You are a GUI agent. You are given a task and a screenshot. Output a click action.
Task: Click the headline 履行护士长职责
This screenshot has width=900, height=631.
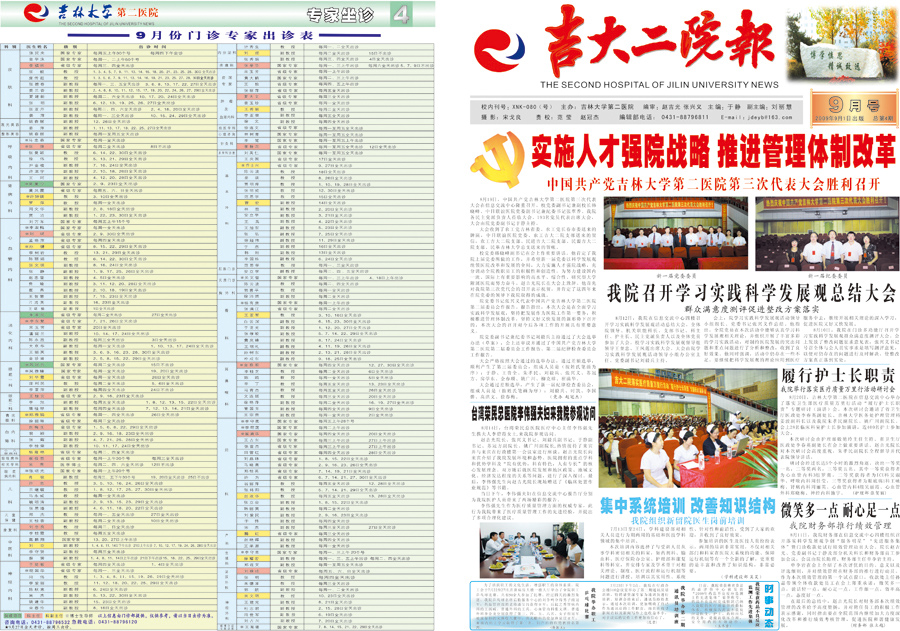tap(838, 375)
